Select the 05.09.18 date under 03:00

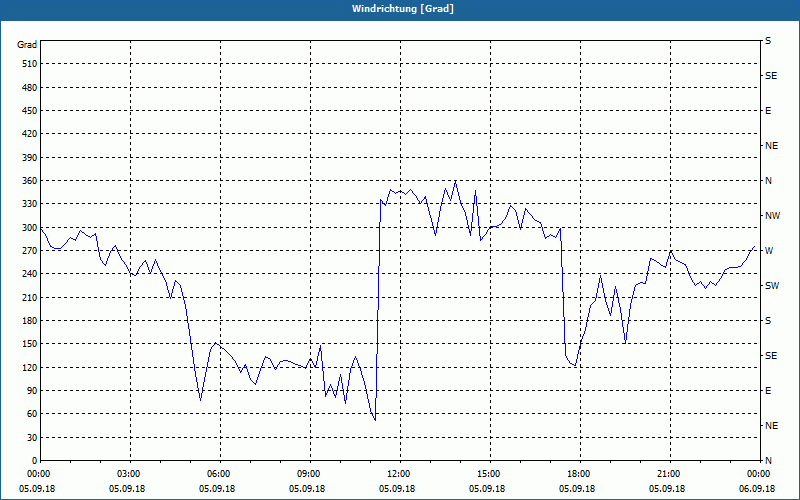click(127, 488)
